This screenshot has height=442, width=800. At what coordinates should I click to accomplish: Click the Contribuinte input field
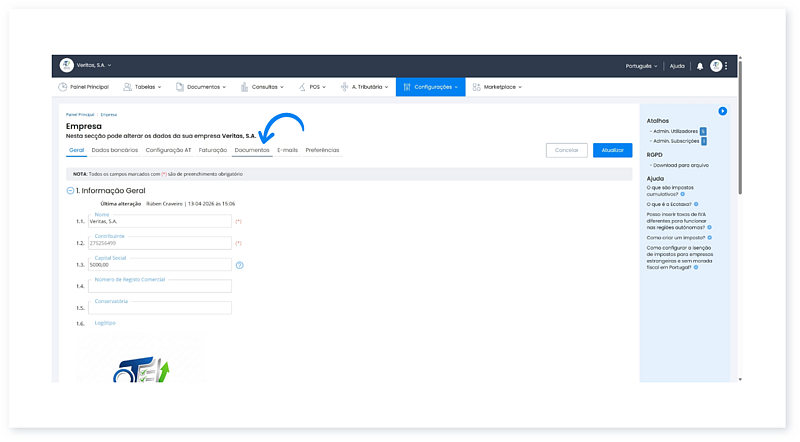[160, 243]
